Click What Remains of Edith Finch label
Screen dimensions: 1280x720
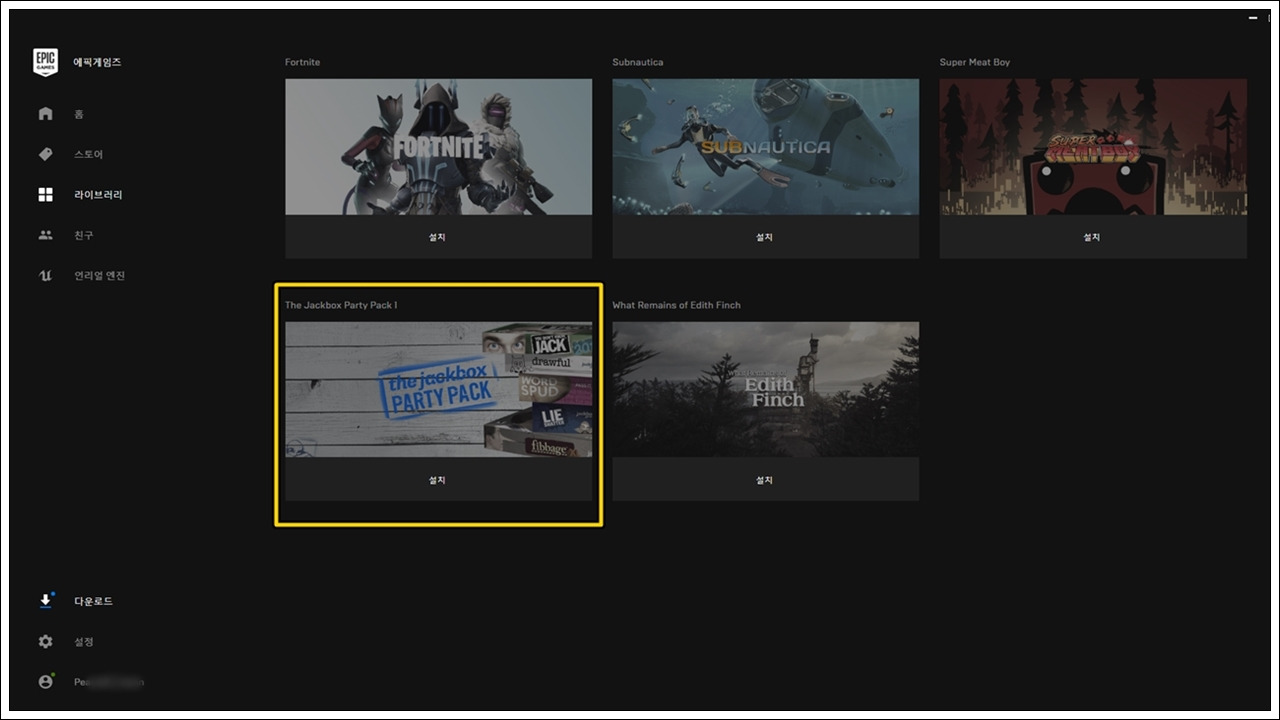coord(676,305)
